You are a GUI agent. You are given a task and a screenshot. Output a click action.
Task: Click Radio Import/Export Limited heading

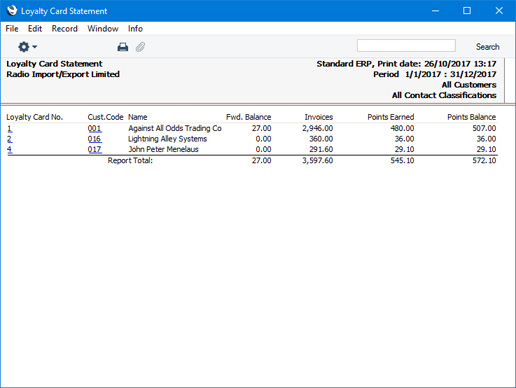pos(63,74)
